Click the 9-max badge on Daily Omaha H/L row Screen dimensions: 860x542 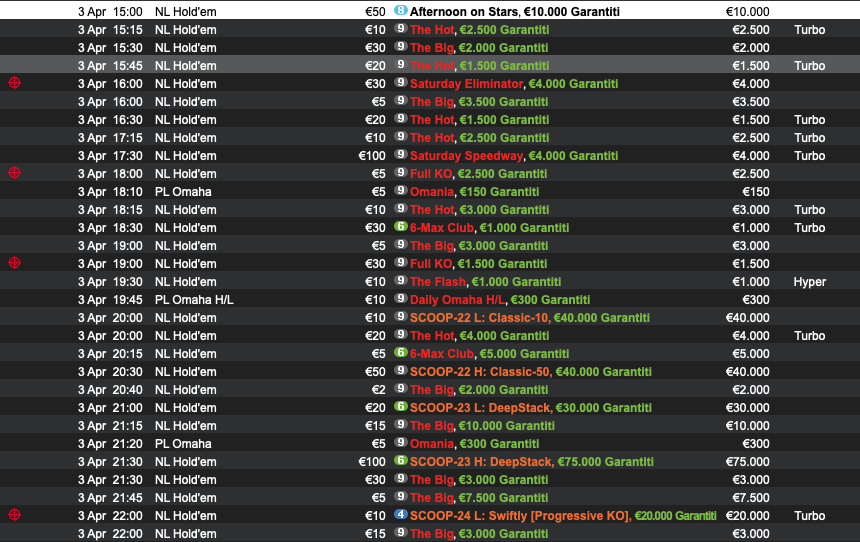pos(401,298)
